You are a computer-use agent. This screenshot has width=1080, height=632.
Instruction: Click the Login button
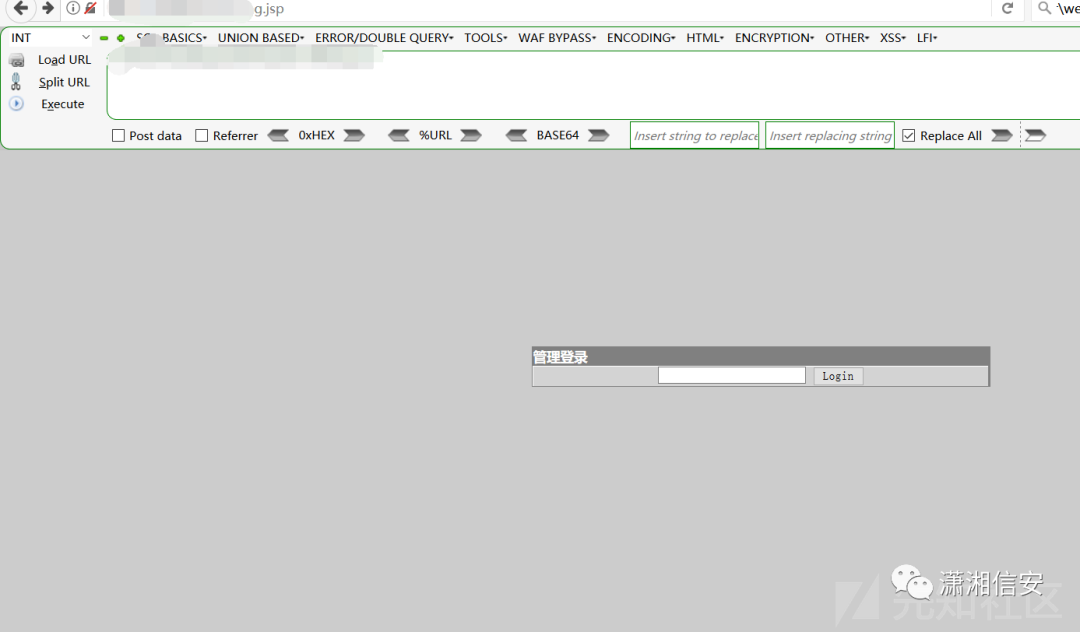(838, 376)
